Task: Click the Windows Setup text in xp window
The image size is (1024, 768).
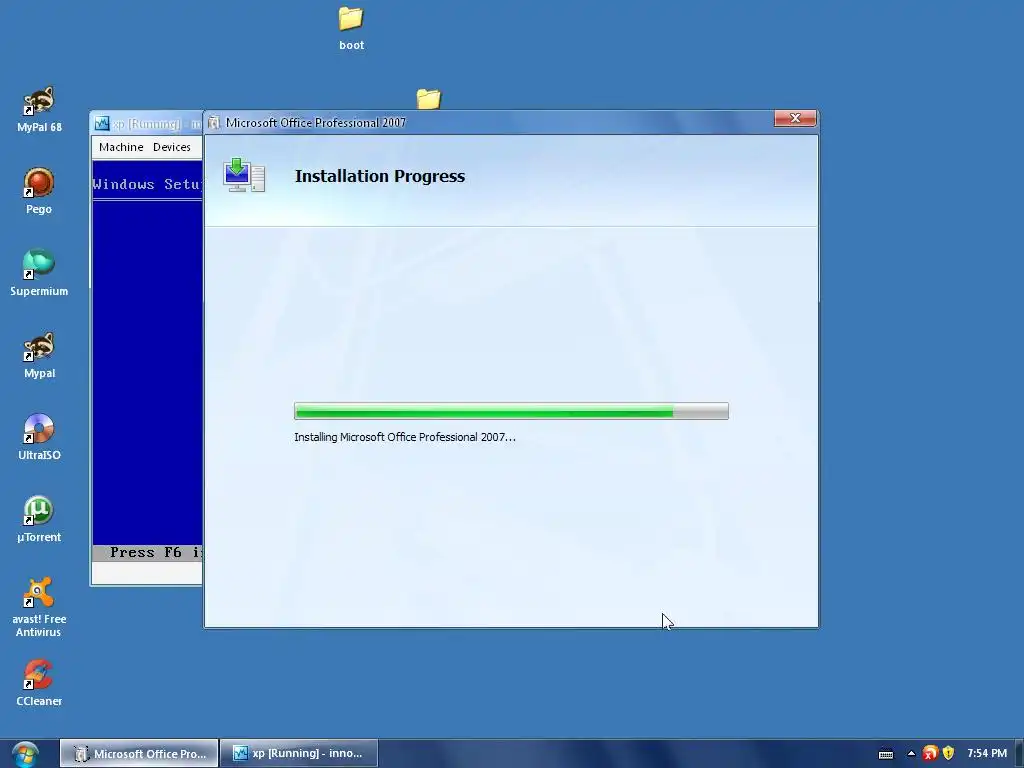Action: click(148, 184)
